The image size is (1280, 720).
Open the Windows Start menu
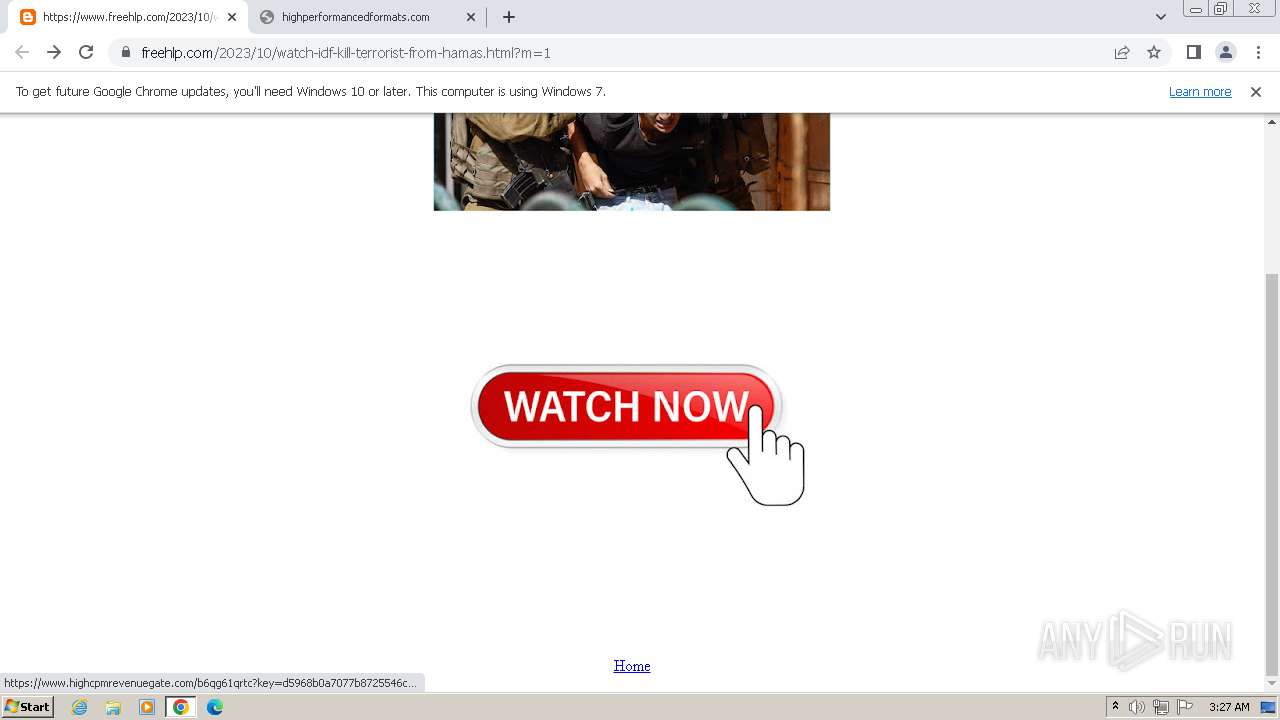click(x=27, y=707)
